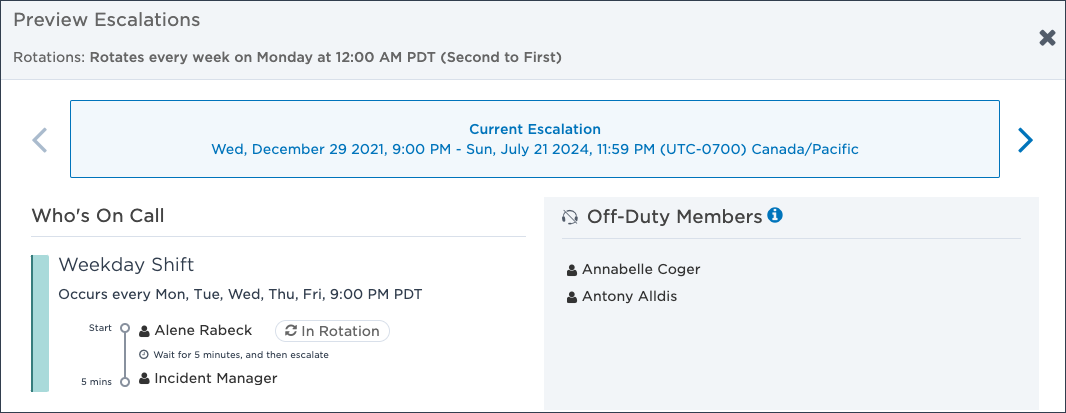Click the person icon beside Incident Manager

(144, 379)
